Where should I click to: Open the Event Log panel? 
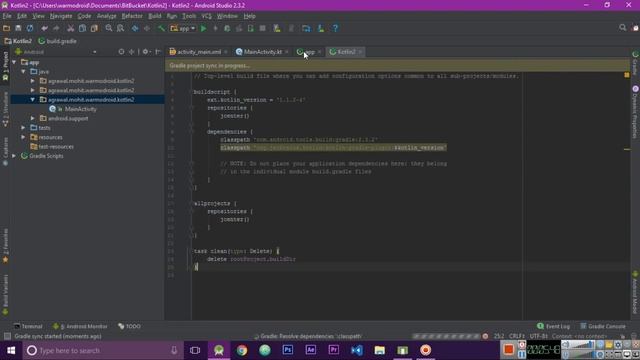click(553, 326)
